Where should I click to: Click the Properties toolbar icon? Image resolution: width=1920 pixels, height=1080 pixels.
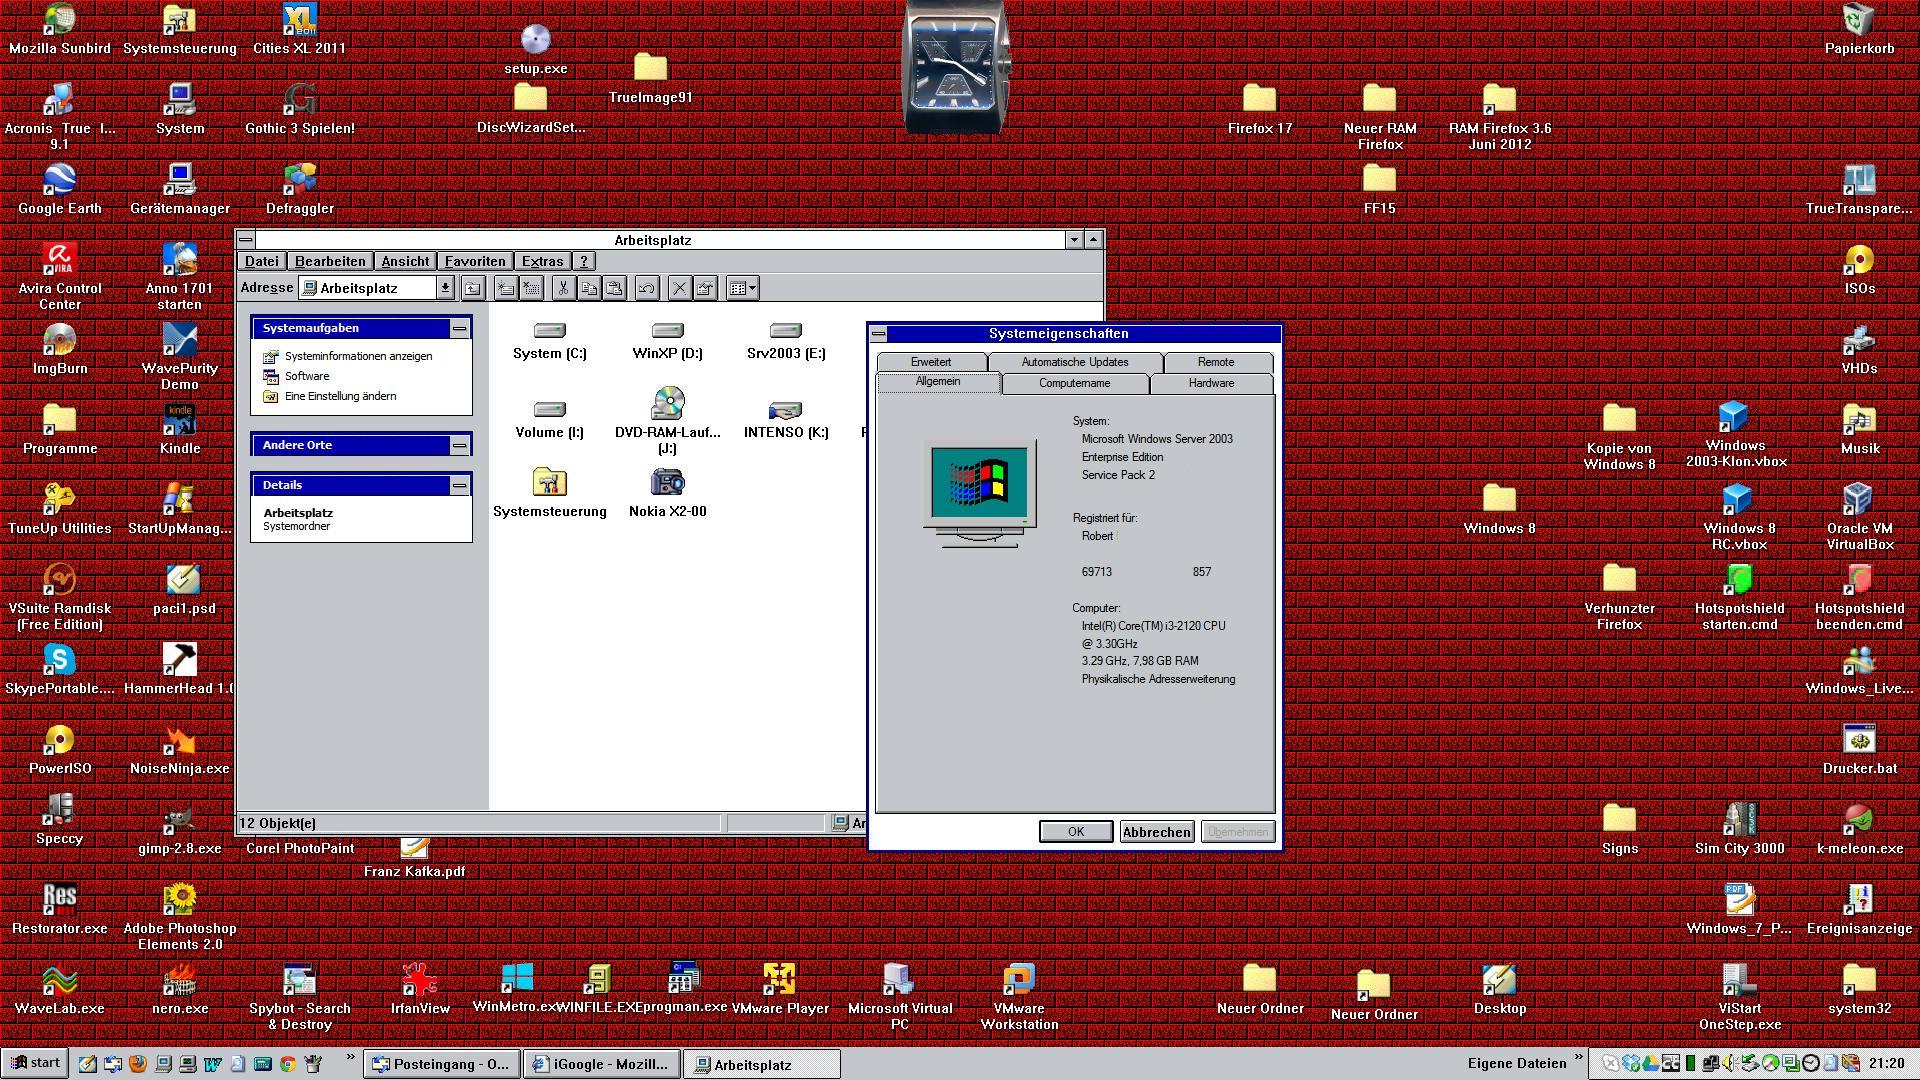coord(706,289)
